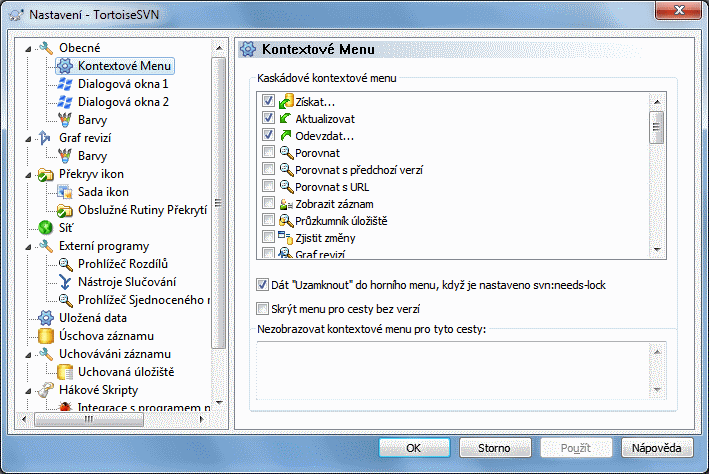Click the merge icon for Nástroje Slučování
The width and height of the screenshot is (709, 474).
tap(65, 282)
